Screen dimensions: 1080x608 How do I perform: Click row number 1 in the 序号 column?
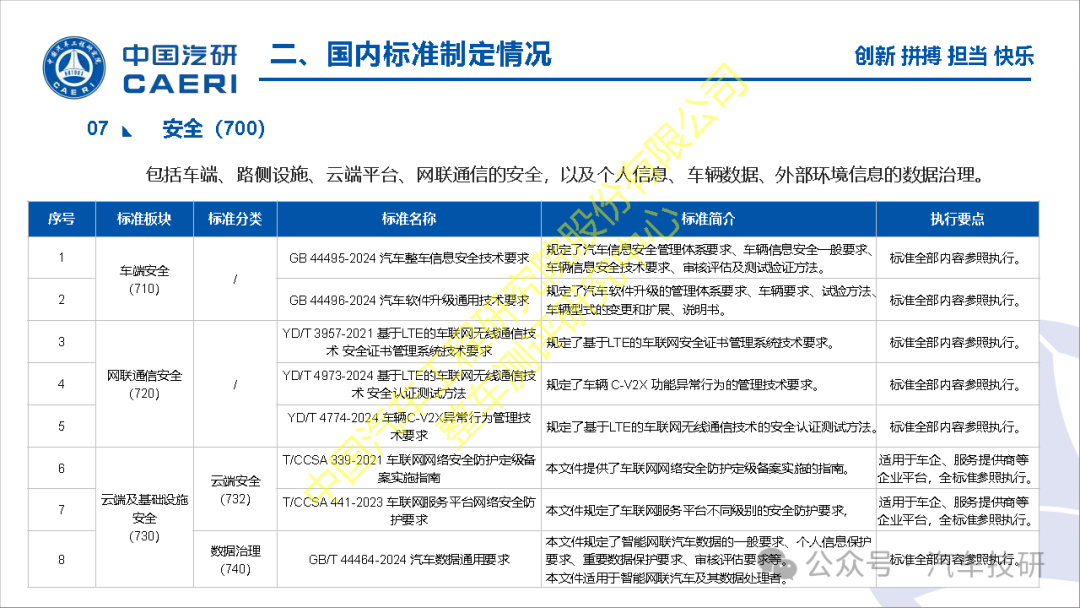coord(61,258)
